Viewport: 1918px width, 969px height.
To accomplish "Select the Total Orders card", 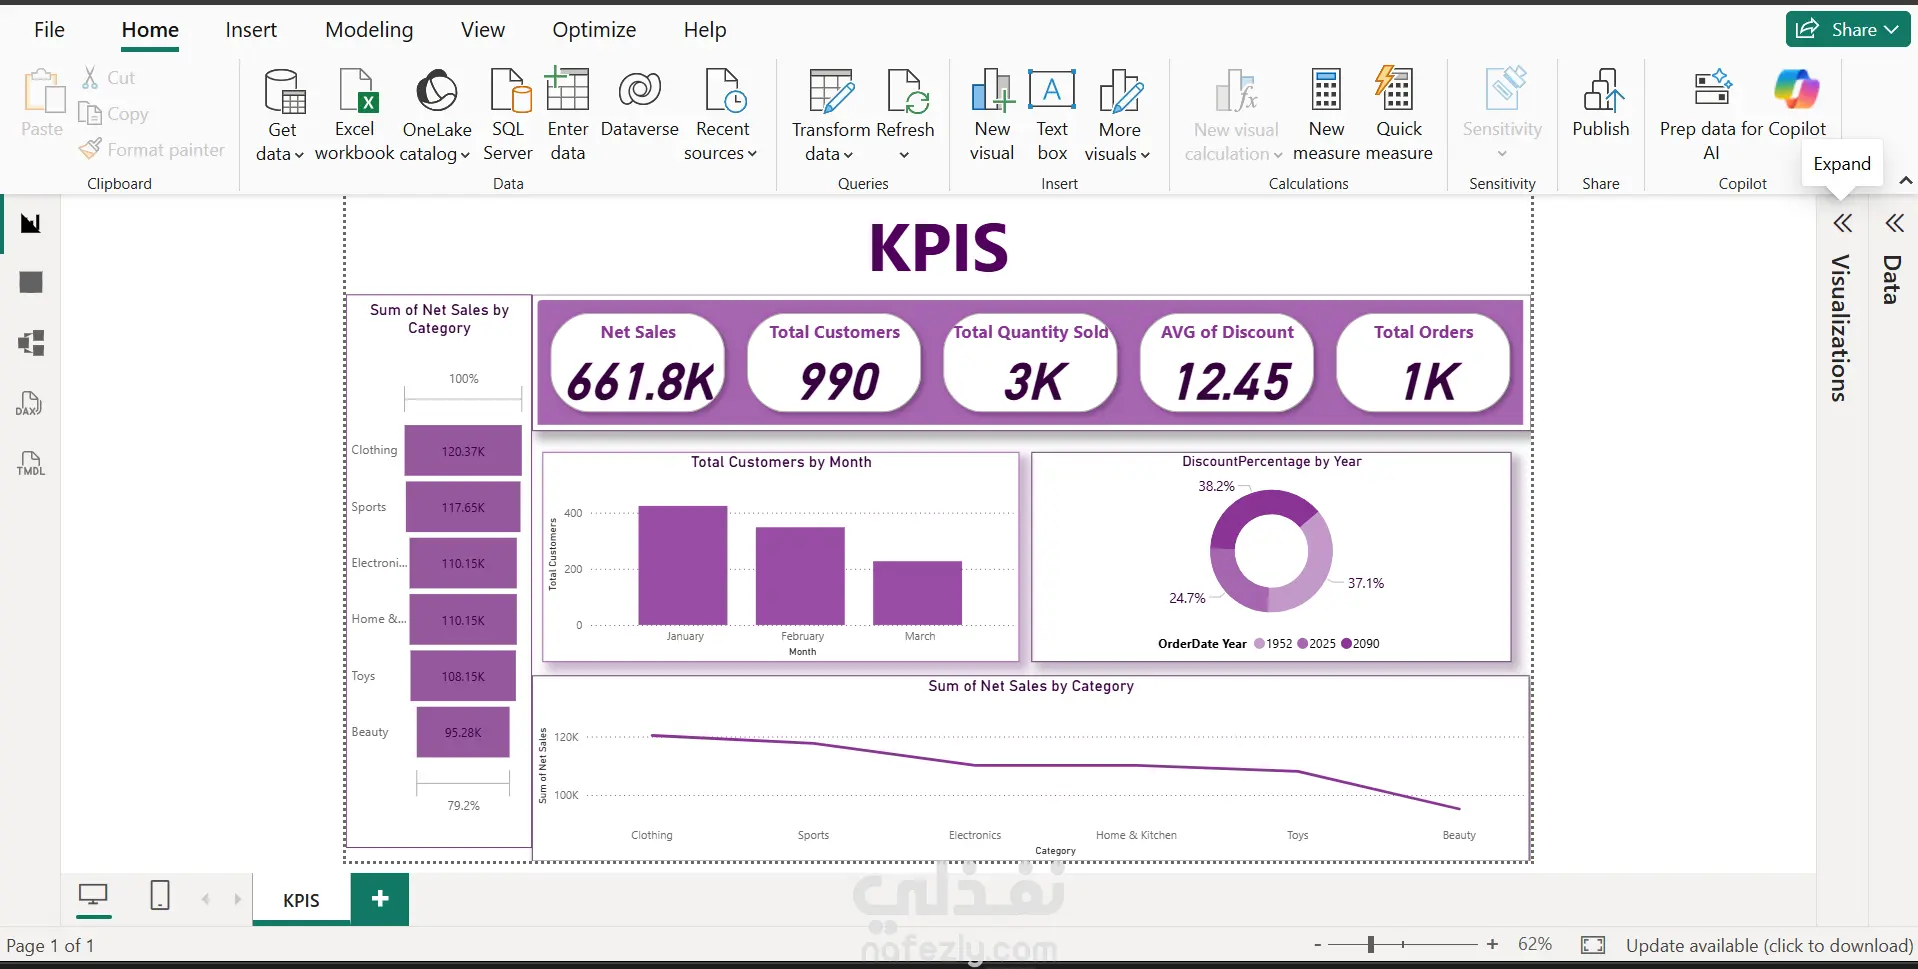I will (1423, 362).
